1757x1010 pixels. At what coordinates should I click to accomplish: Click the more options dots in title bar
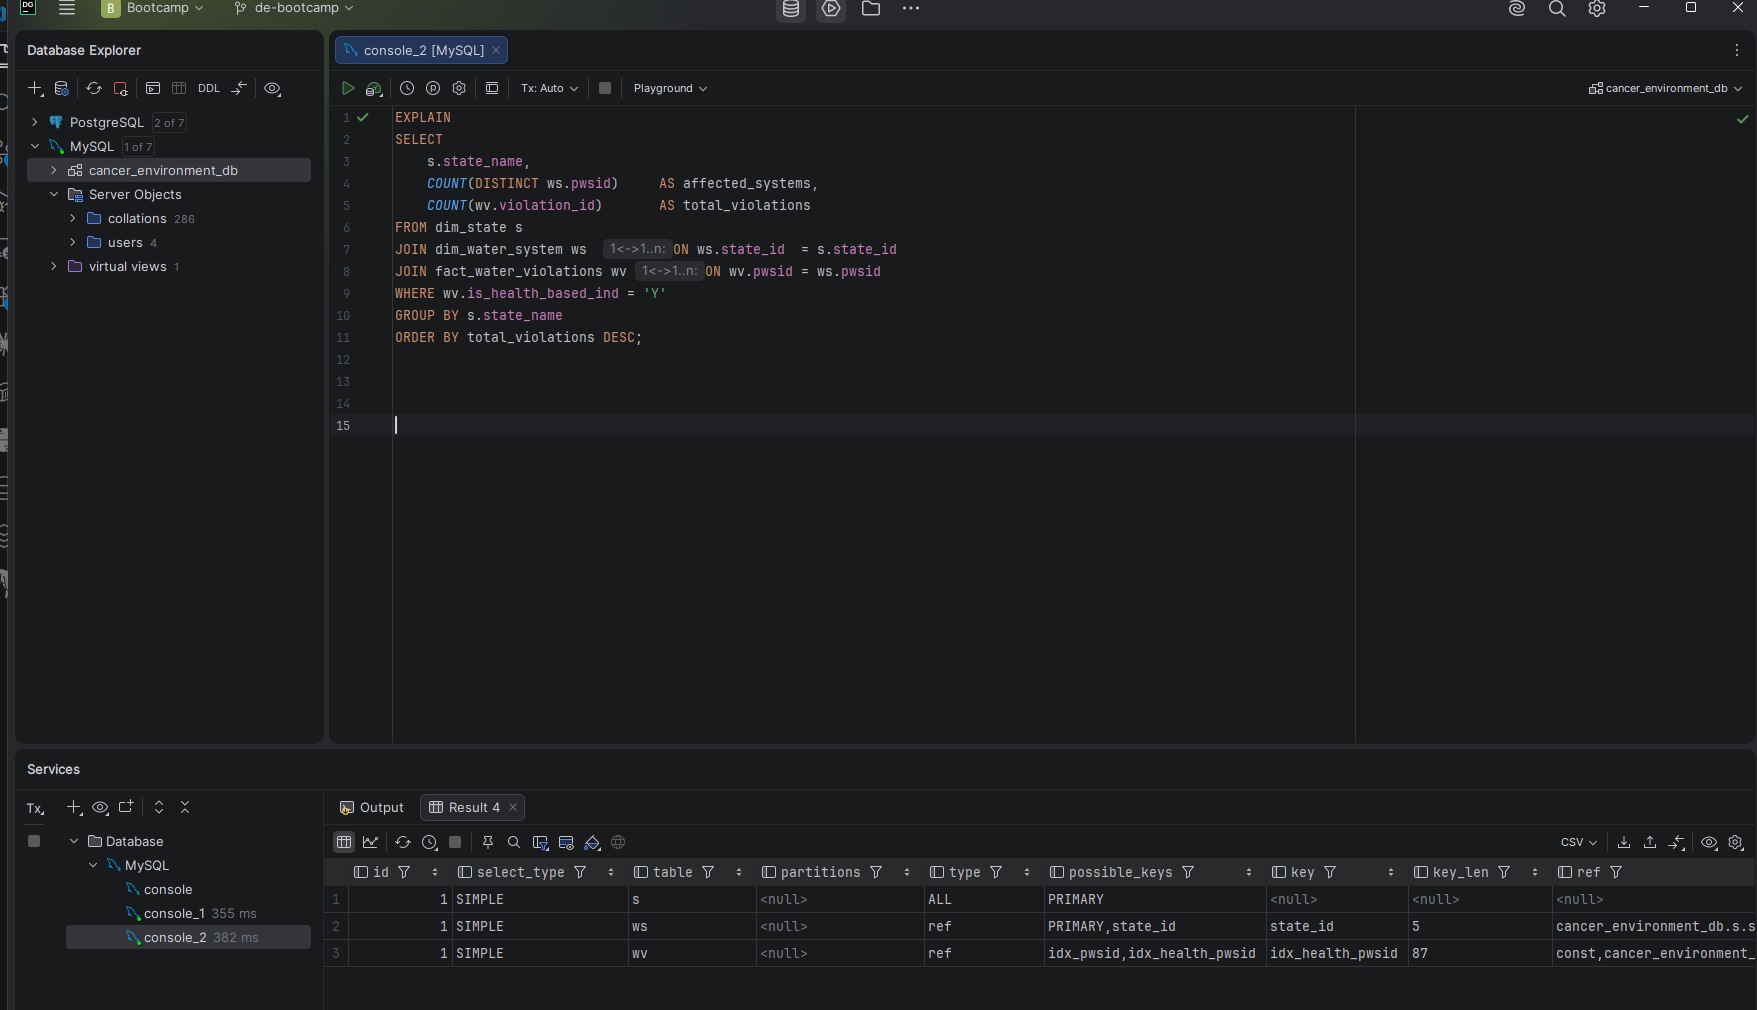(910, 8)
